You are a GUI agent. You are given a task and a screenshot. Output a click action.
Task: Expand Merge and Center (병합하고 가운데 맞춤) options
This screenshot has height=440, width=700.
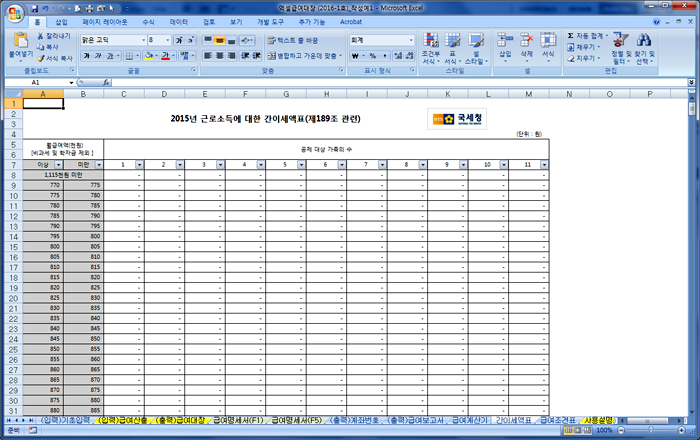coord(340,56)
